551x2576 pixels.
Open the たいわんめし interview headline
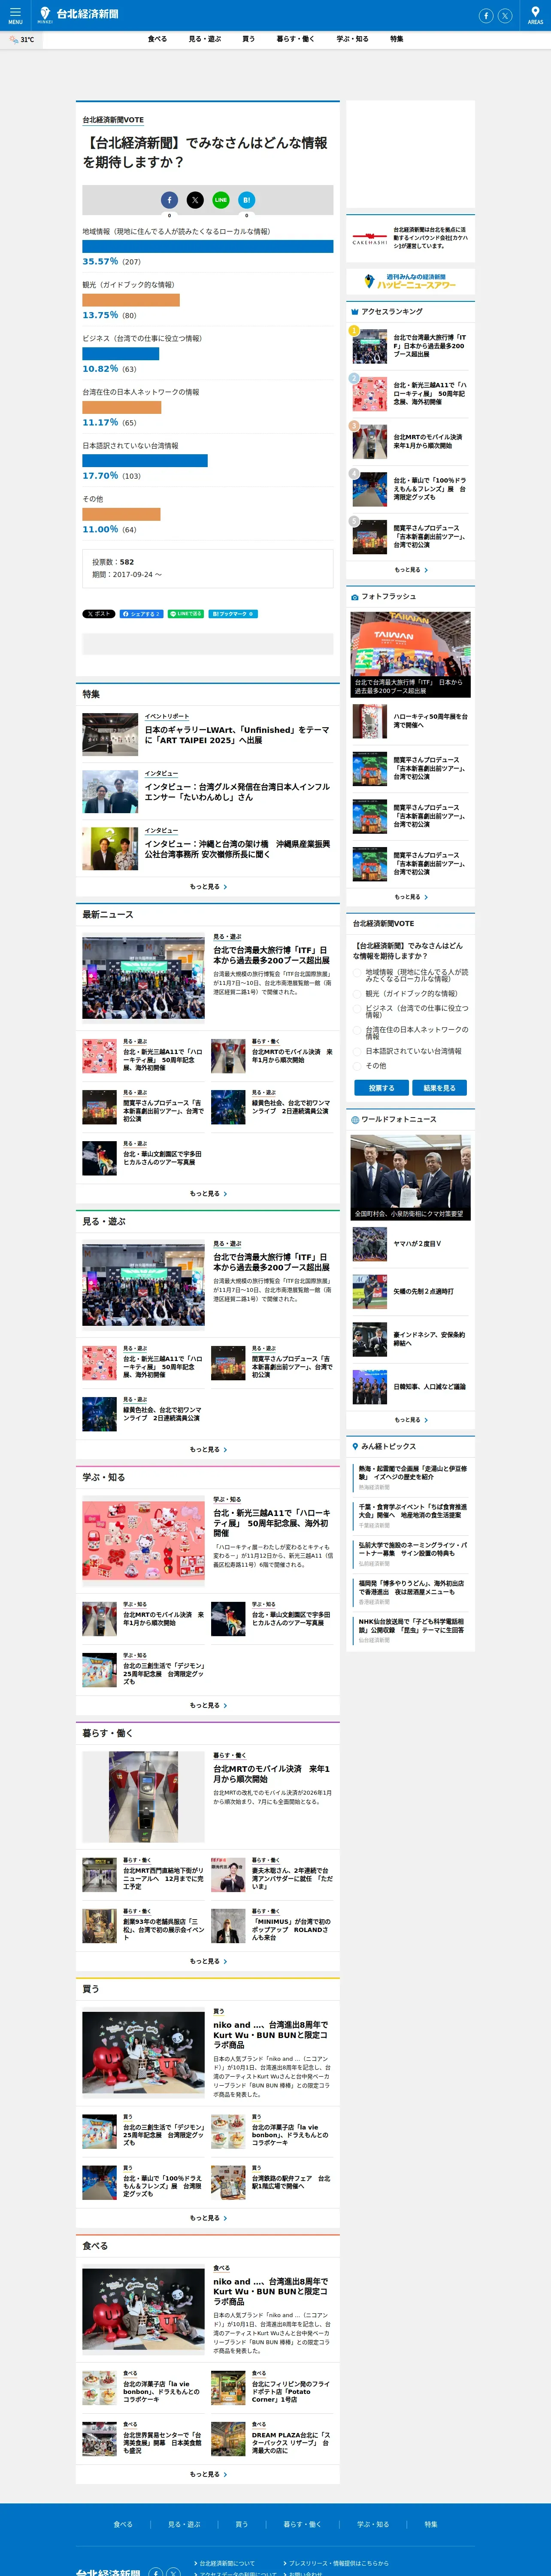(x=237, y=792)
